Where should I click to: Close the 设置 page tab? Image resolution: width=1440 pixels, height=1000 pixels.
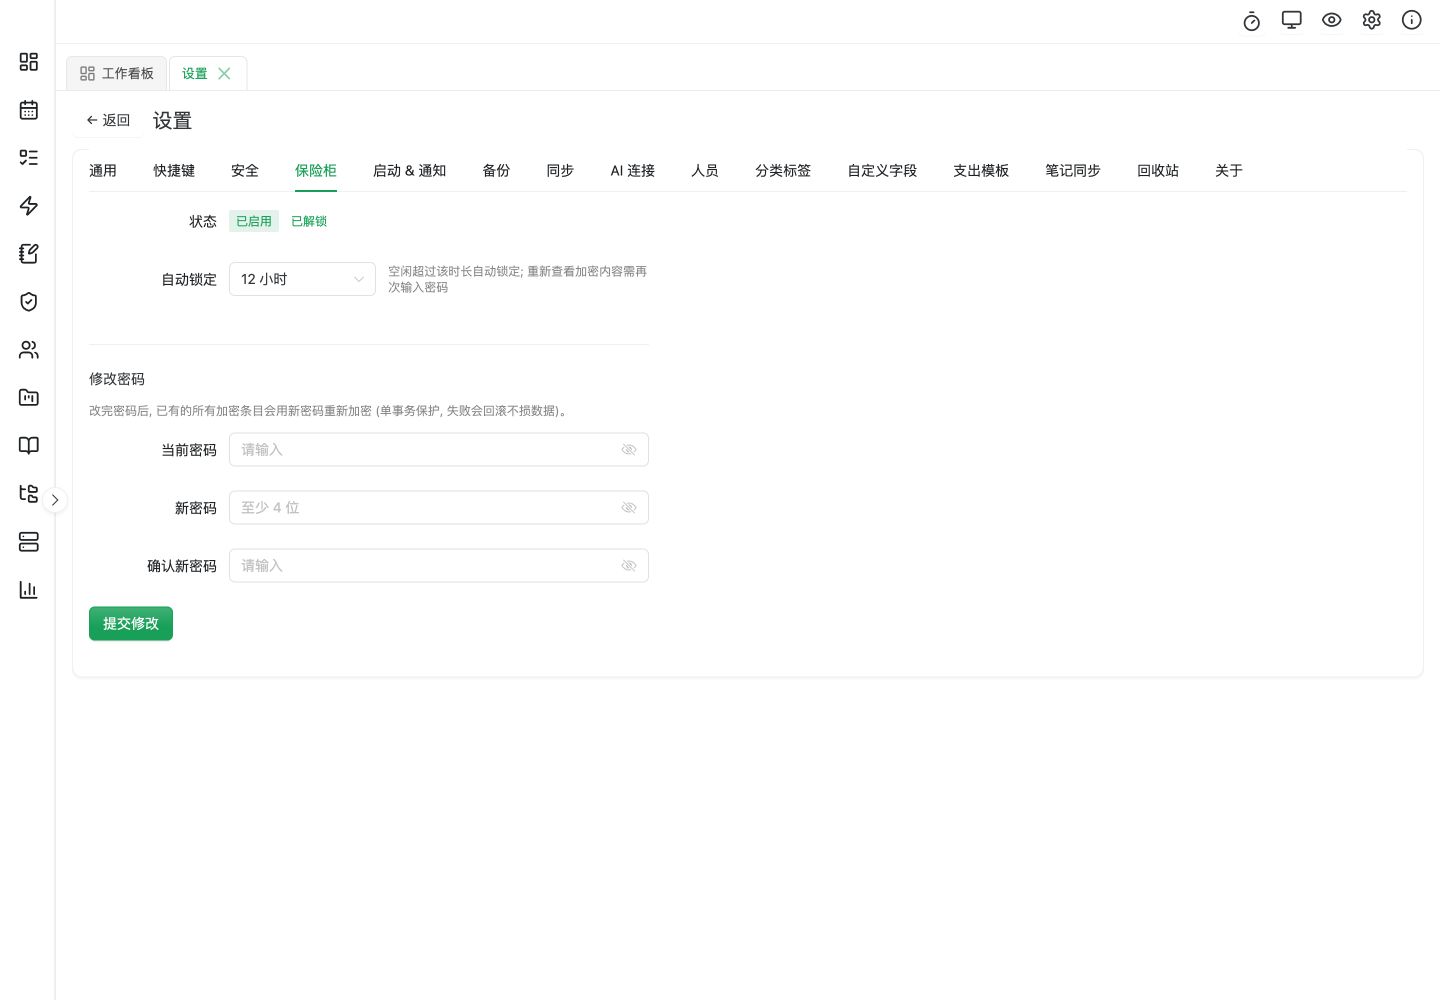point(224,73)
